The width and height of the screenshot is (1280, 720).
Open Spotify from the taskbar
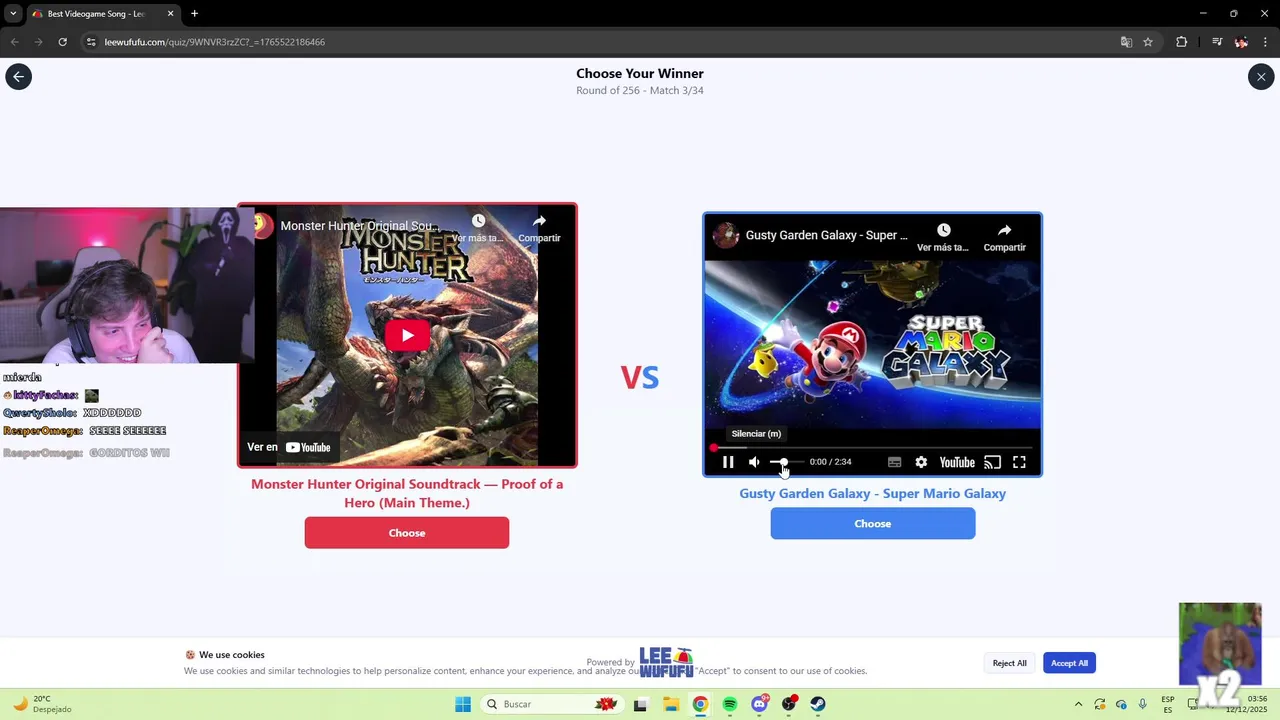point(730,704)
